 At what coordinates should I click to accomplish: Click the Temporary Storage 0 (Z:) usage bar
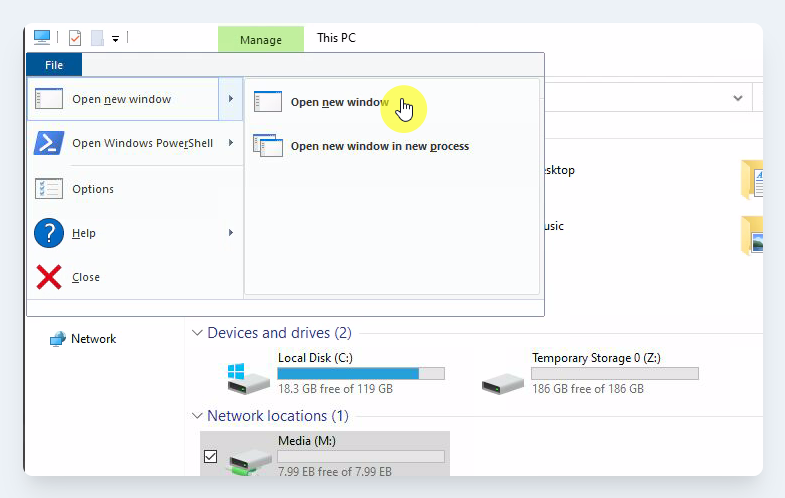tap(615, 373)
